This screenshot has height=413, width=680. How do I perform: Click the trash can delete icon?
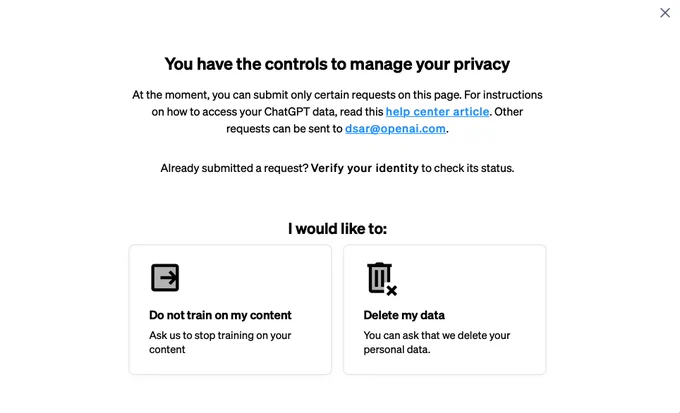[380, 278]
